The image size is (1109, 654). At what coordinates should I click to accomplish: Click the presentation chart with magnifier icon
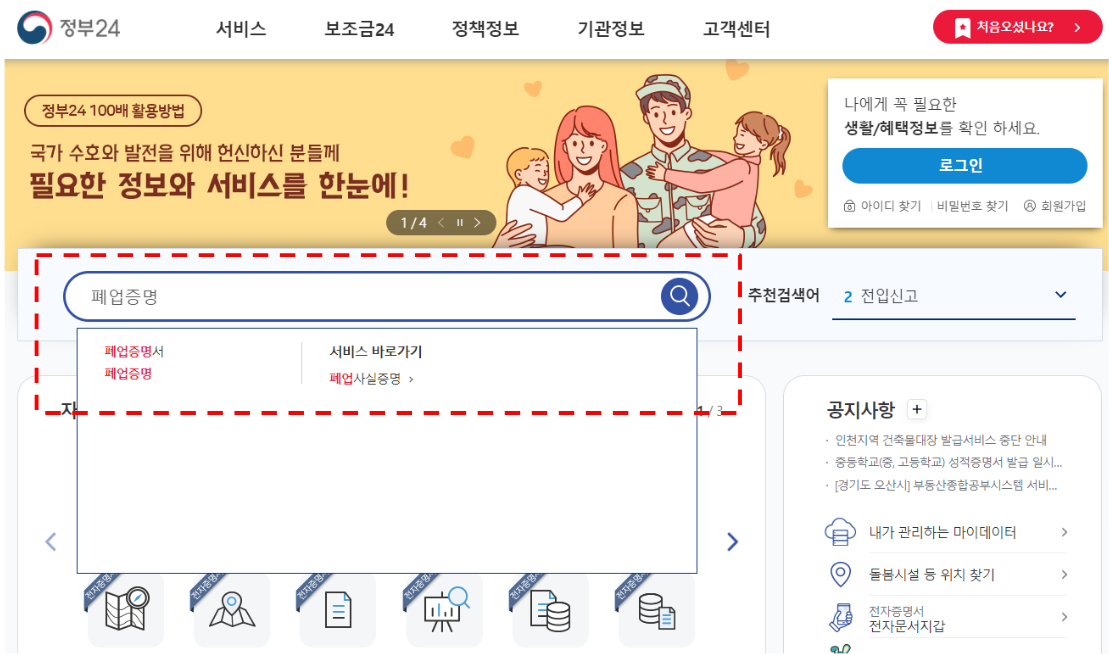(445, 609)
